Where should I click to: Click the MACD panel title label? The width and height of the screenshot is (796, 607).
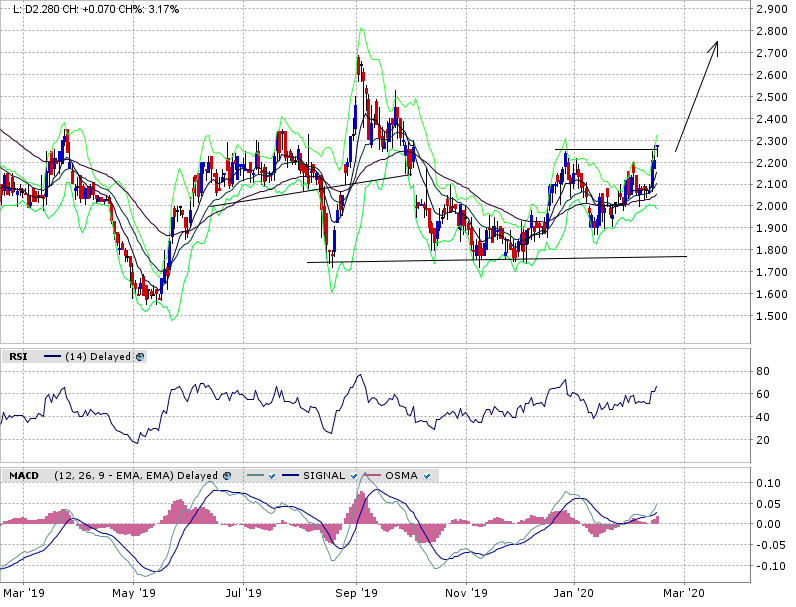[x=23, y=476]
